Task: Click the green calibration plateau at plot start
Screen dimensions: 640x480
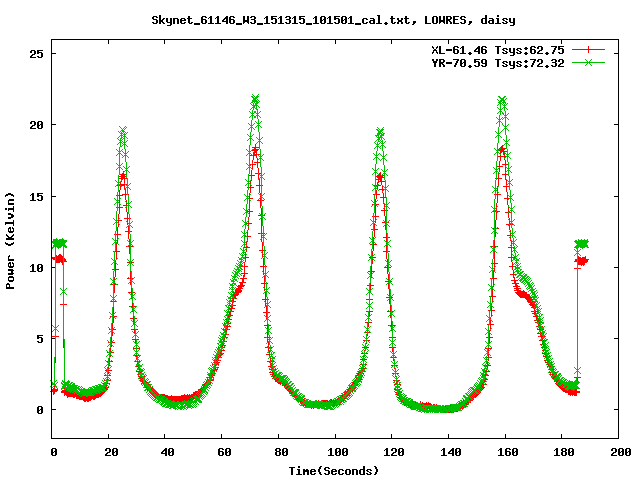Action: pyautogui.click(x=59, y=243)
